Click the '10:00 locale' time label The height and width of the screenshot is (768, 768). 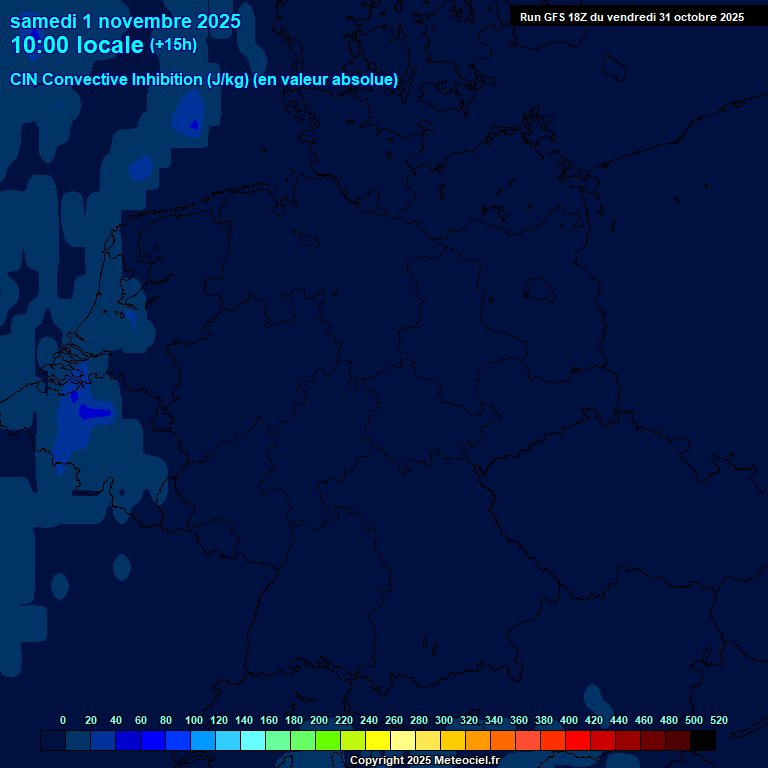pos(77,46)
